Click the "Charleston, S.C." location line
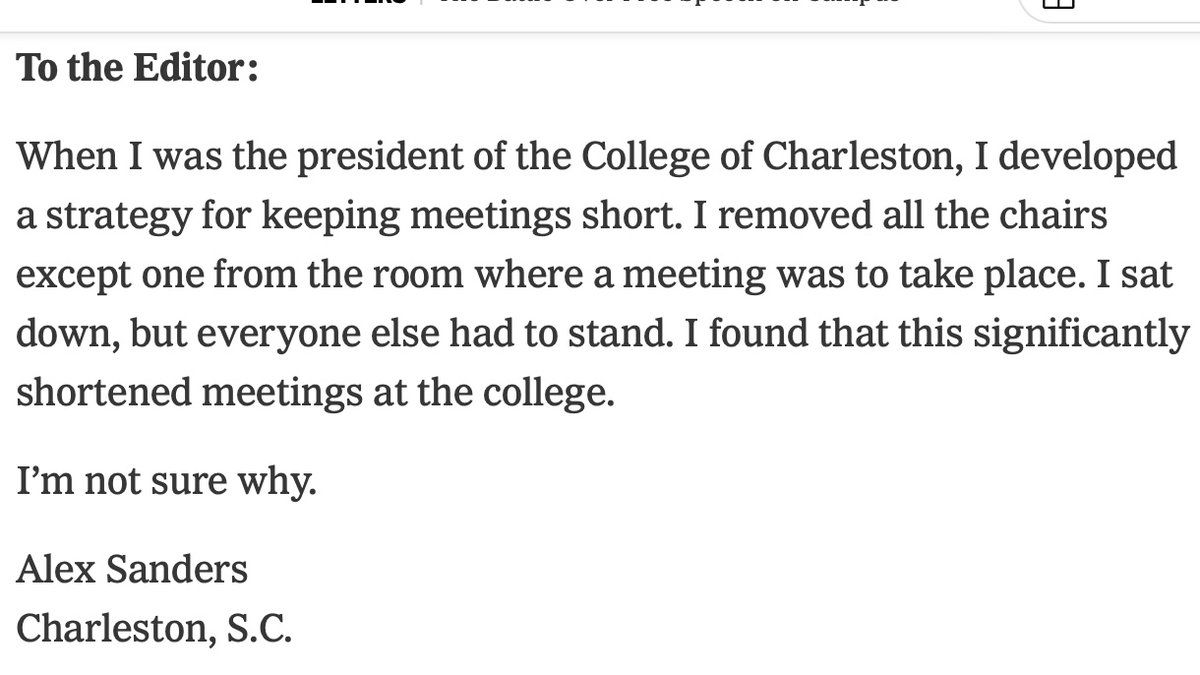Image resolution: width=1200 pixels, height=675 pixels. point(154,629)
